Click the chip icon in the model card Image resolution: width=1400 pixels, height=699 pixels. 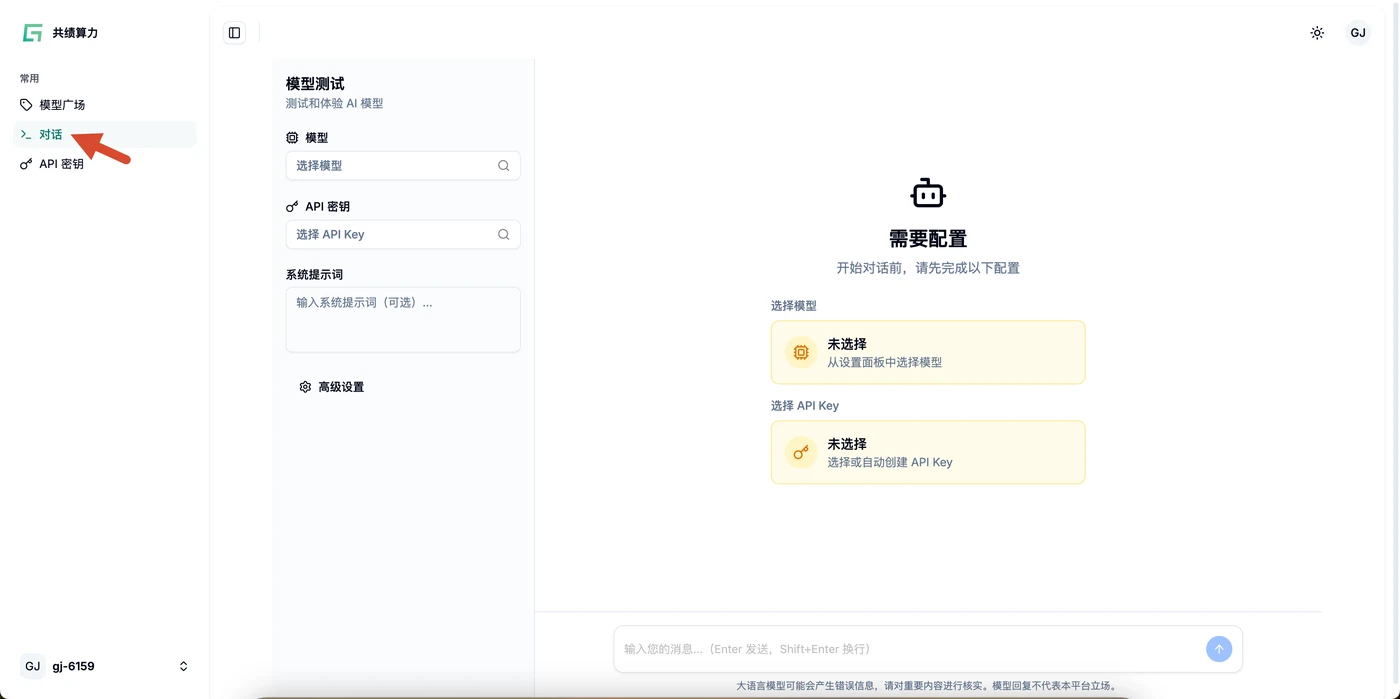(x=801, y=352)
